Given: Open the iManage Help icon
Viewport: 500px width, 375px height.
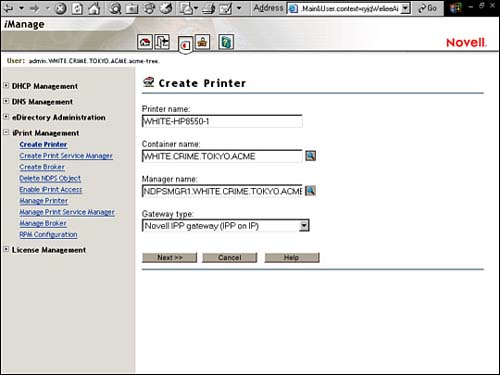Looking at the screenshot, I should click(226, 42).
